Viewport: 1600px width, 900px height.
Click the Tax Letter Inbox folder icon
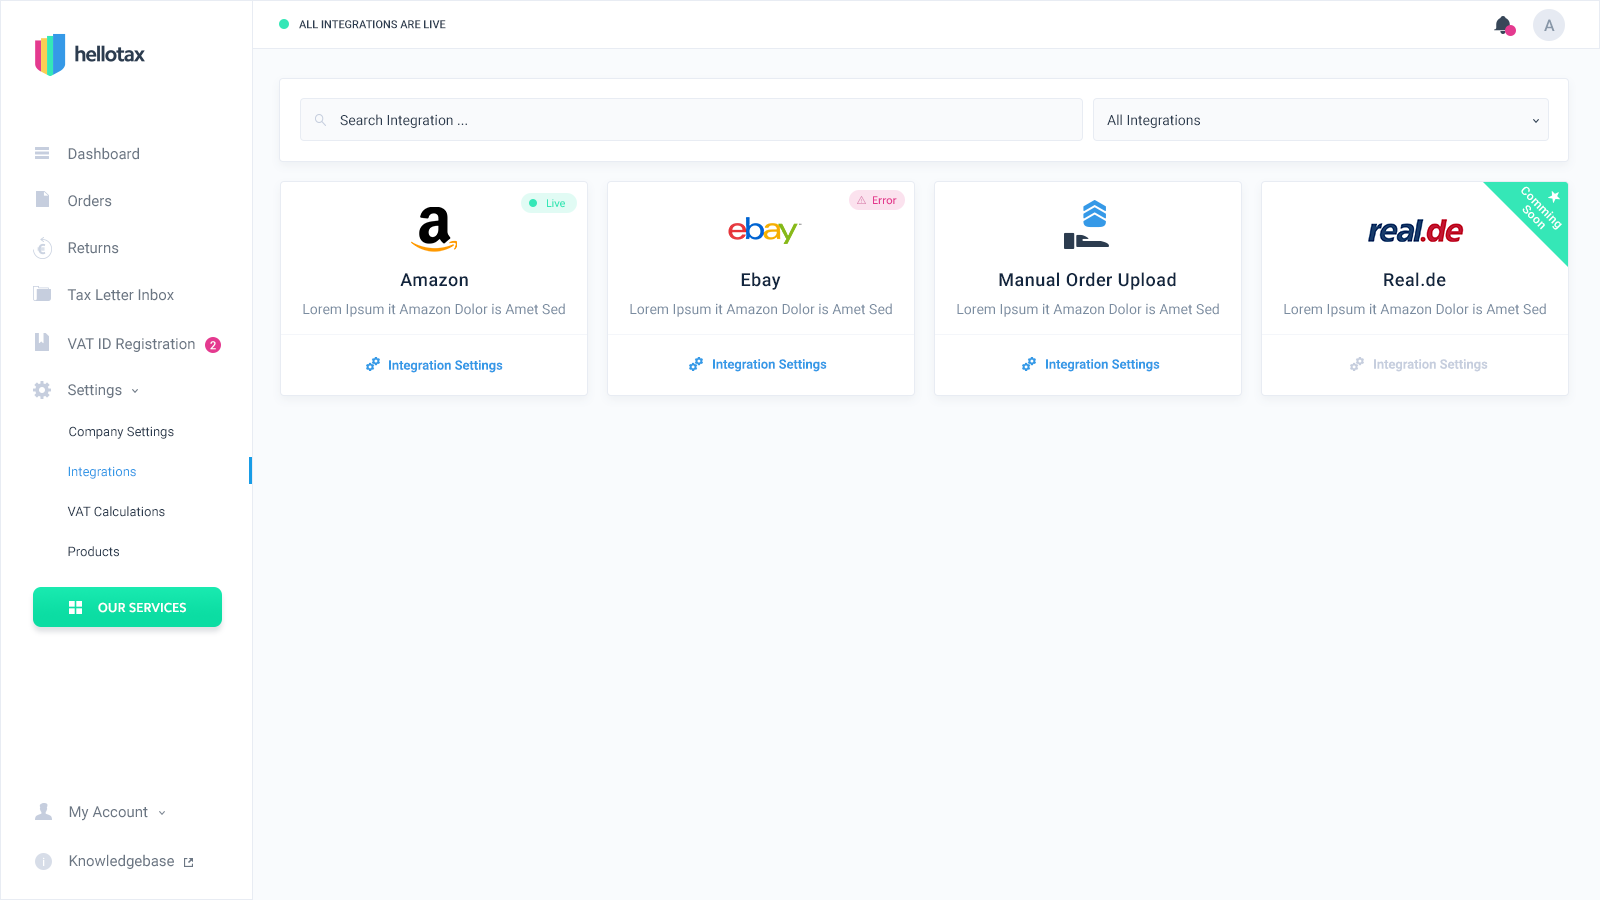(x=42, y=294)
